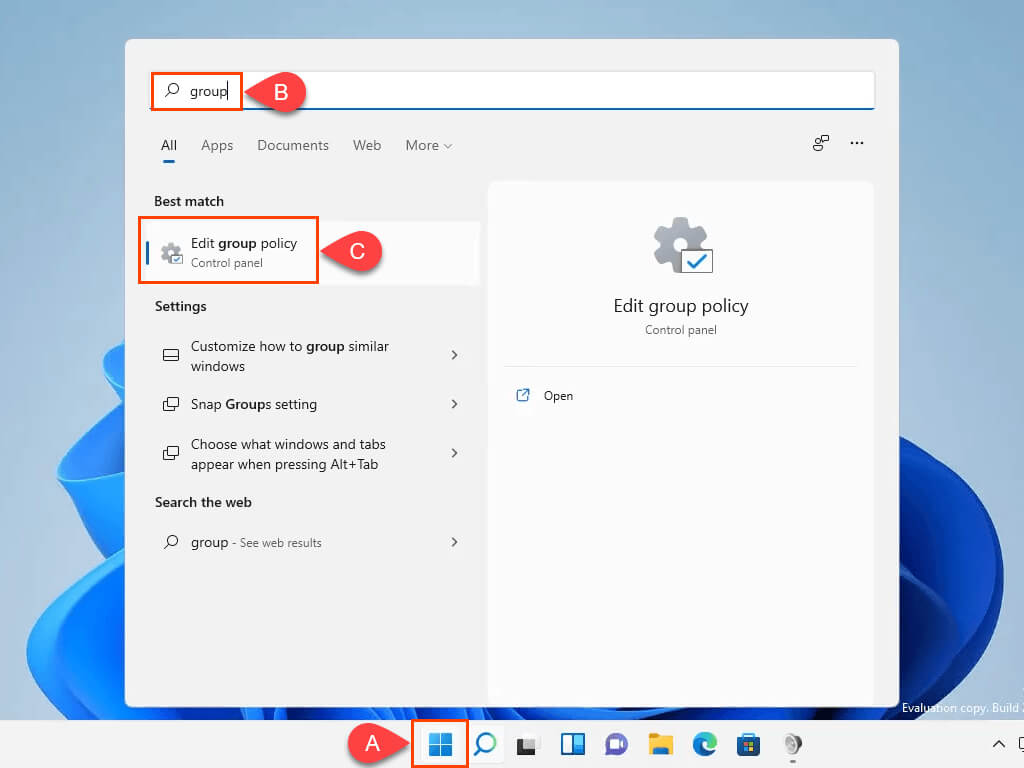Expand Customize how to group similar windows
1024x768 pixels.
pyautogui.click(x=310, y=356)
